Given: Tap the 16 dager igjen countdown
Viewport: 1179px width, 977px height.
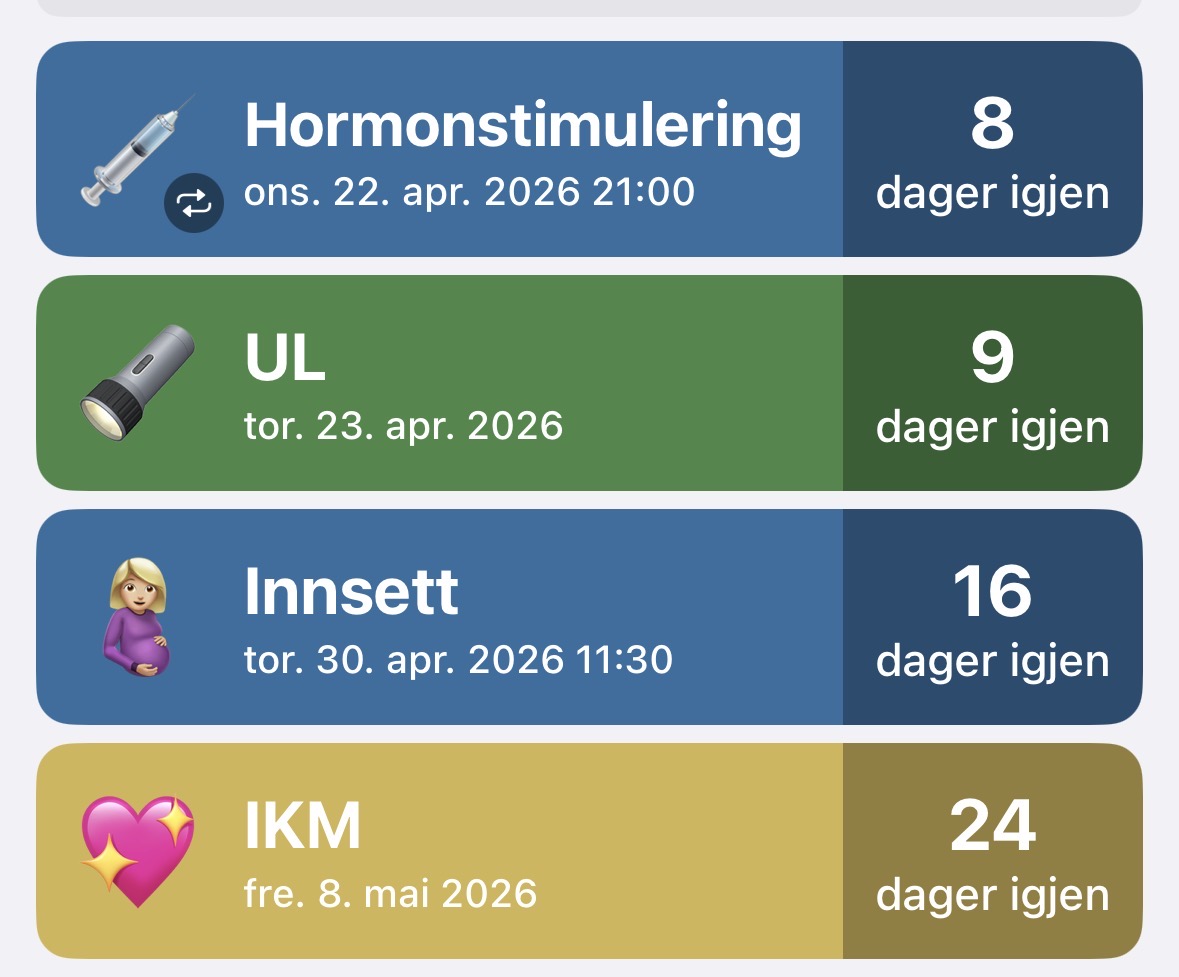Looking at the screenshot, I should [992, 617].
